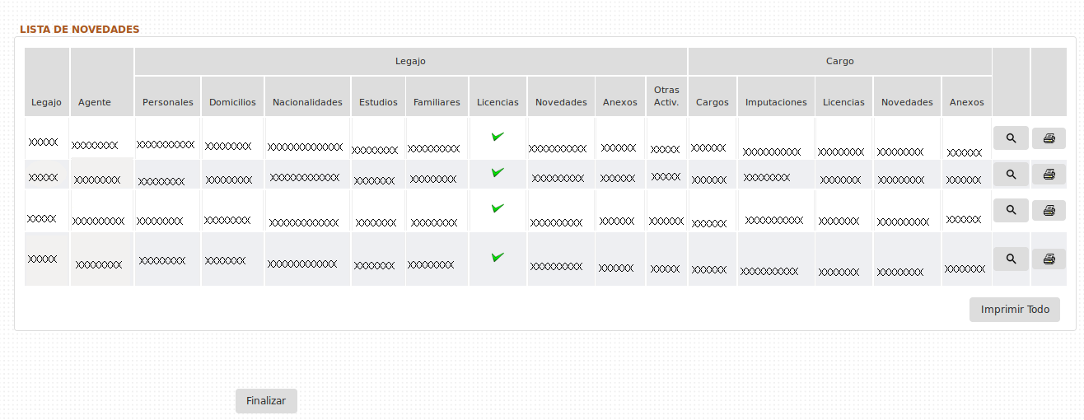
Task: Select the Personales column header
Action: pos(167,102)
